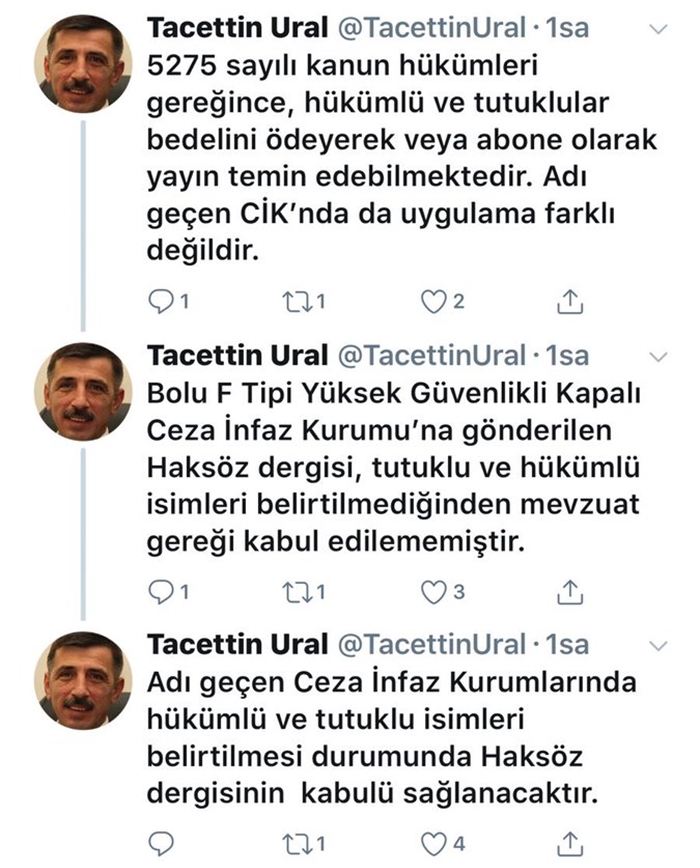Reply to the third tweet about Haksöz dergisi

click(x=161, y=842)
